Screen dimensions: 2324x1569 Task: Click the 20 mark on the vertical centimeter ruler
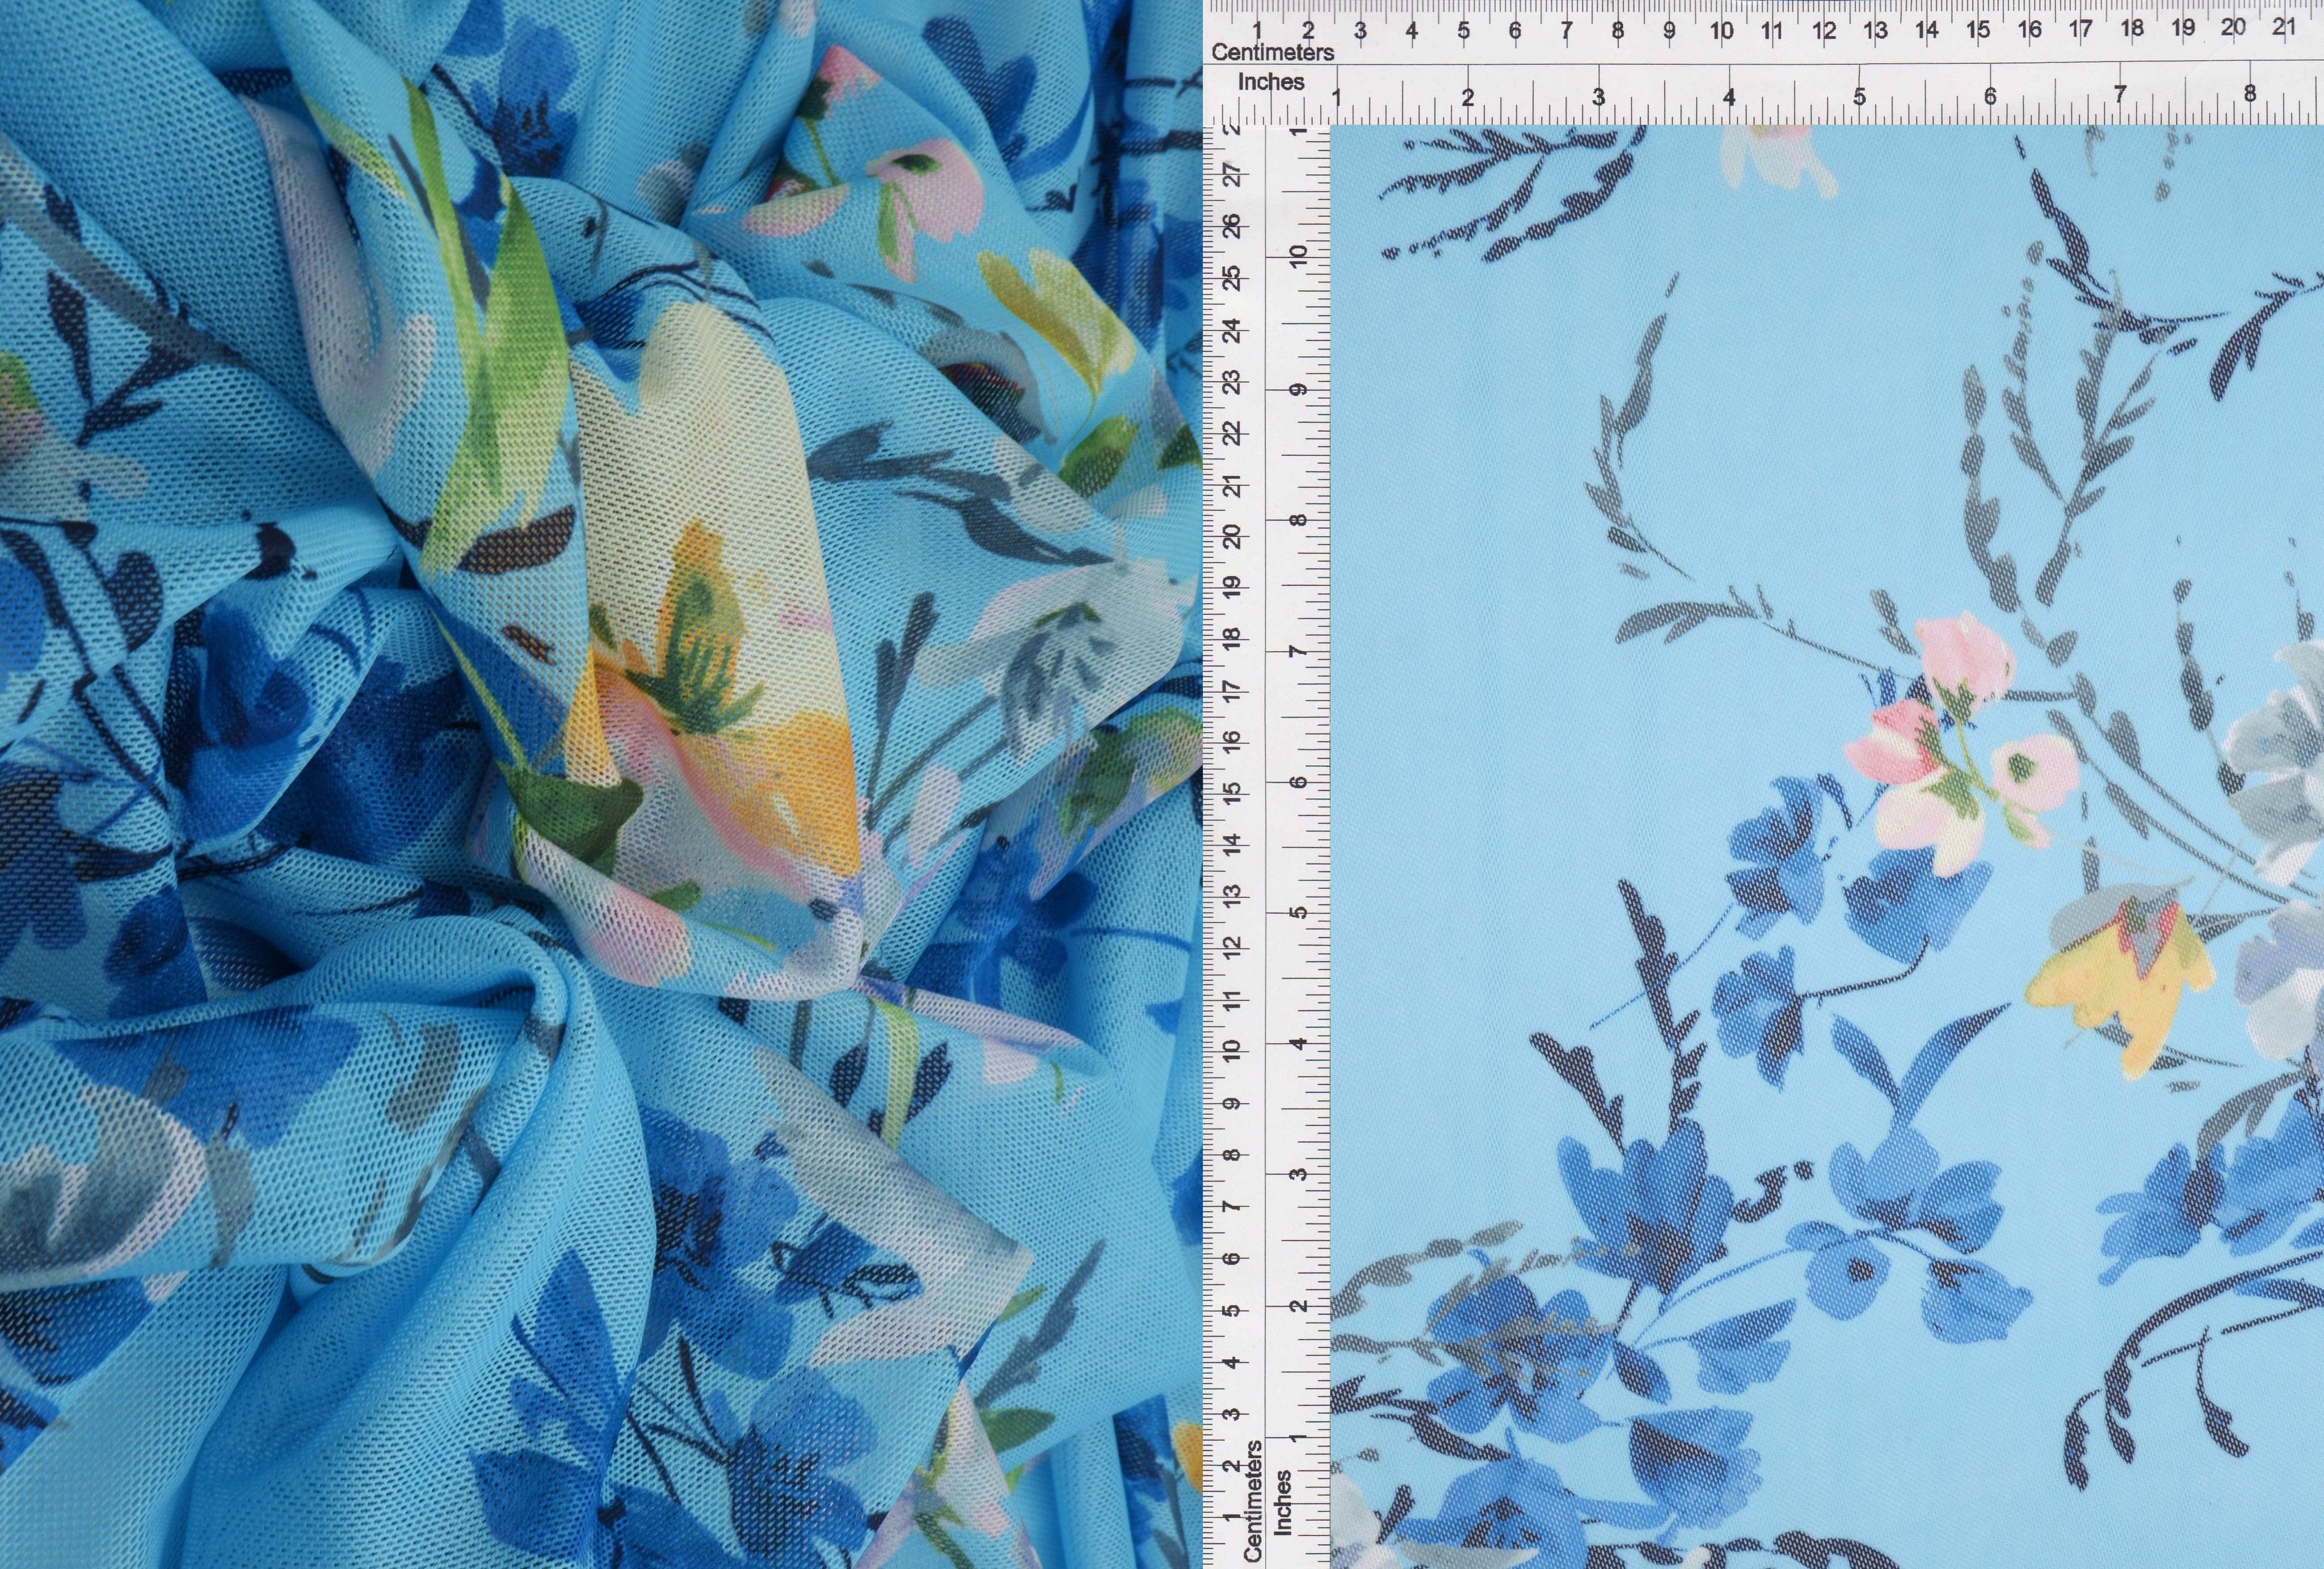(1233, 536)
